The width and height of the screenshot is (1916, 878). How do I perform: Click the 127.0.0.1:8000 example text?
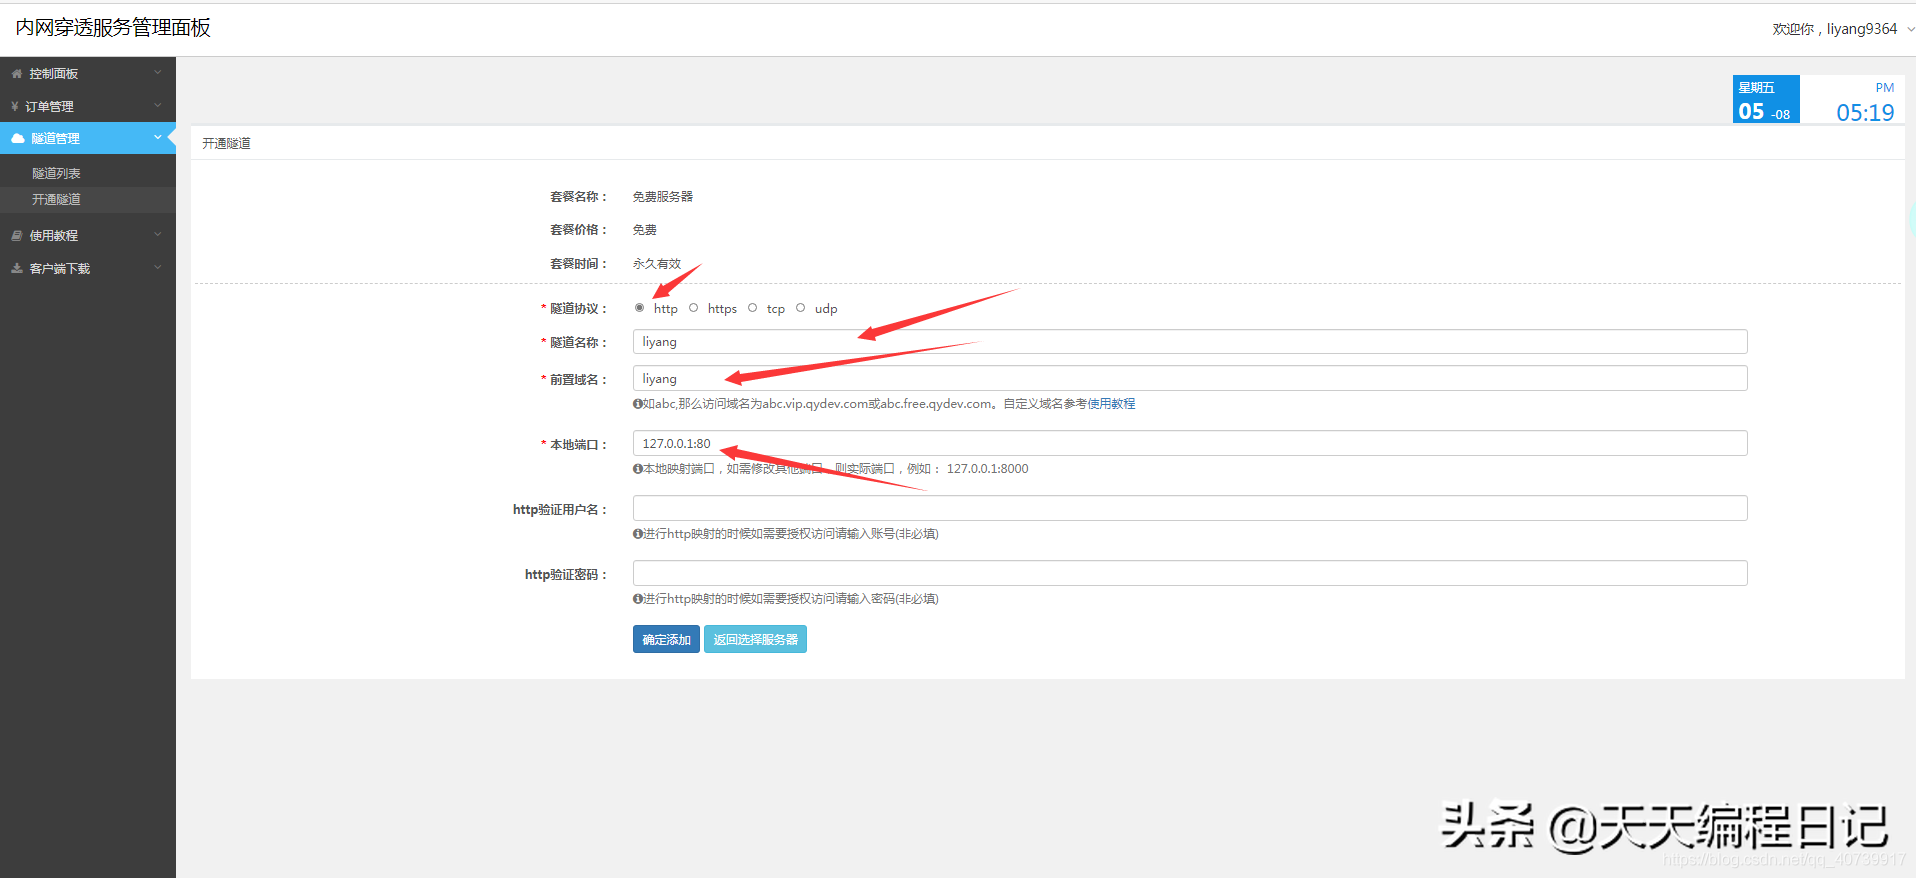pos(988,469)
